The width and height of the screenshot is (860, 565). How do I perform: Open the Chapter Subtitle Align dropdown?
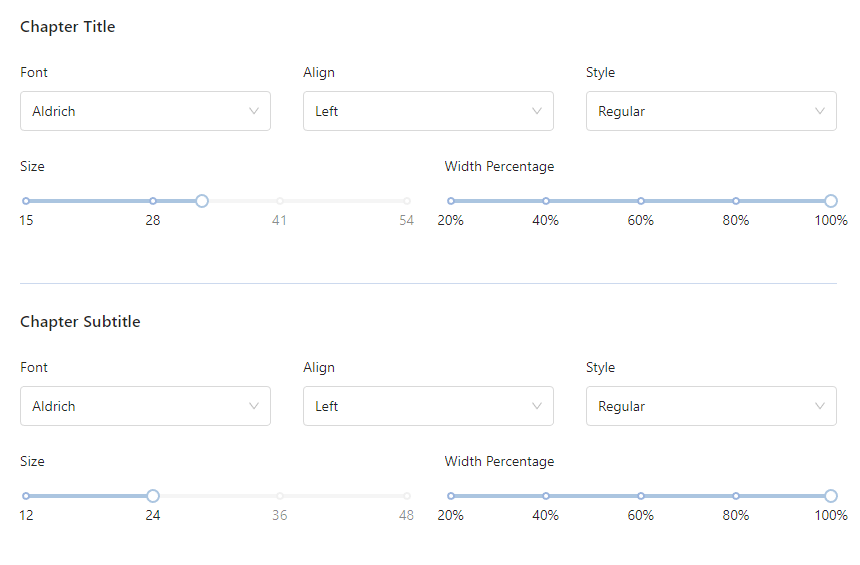[428, 406]
